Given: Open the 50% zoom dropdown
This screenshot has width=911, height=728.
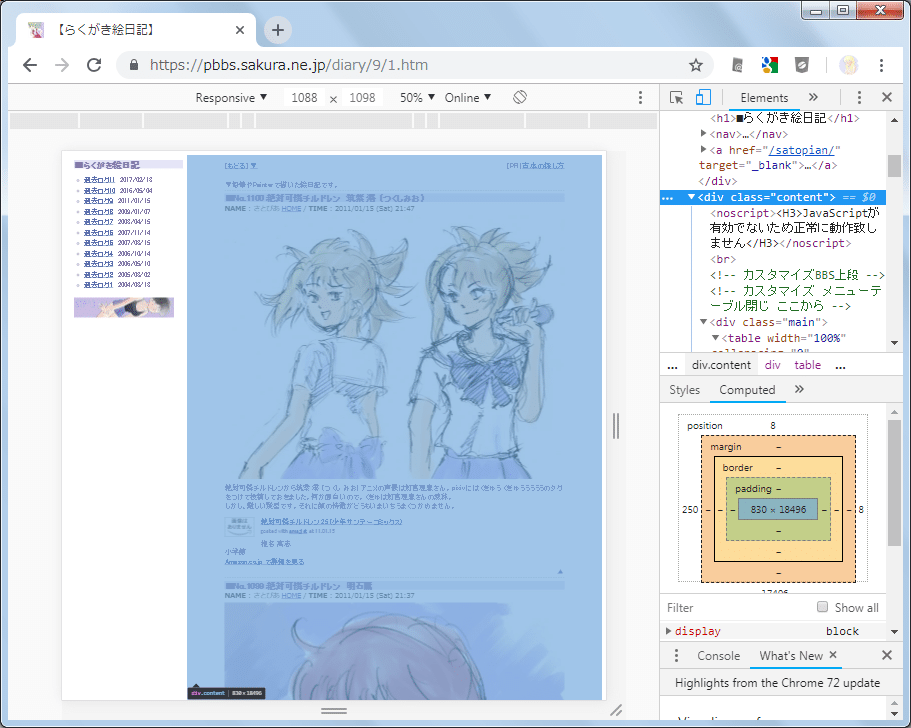Looking at the screenshot, I should (x=417, y=98).
